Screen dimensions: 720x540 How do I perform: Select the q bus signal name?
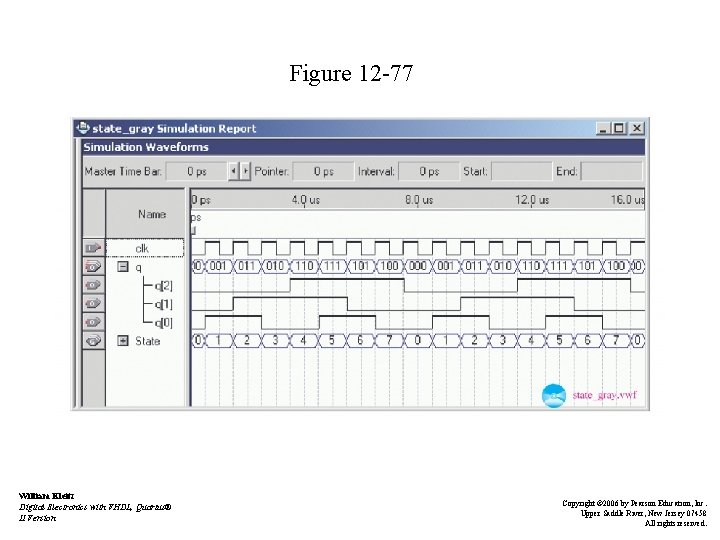coord(139,268)
